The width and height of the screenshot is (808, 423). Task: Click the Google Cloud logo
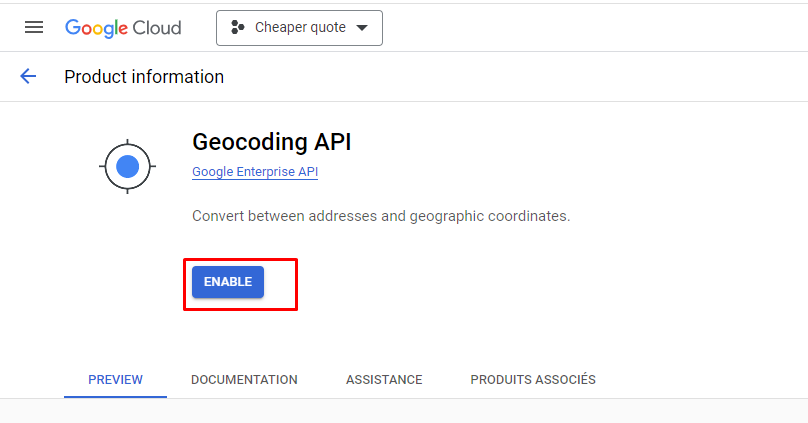(123, 28)
